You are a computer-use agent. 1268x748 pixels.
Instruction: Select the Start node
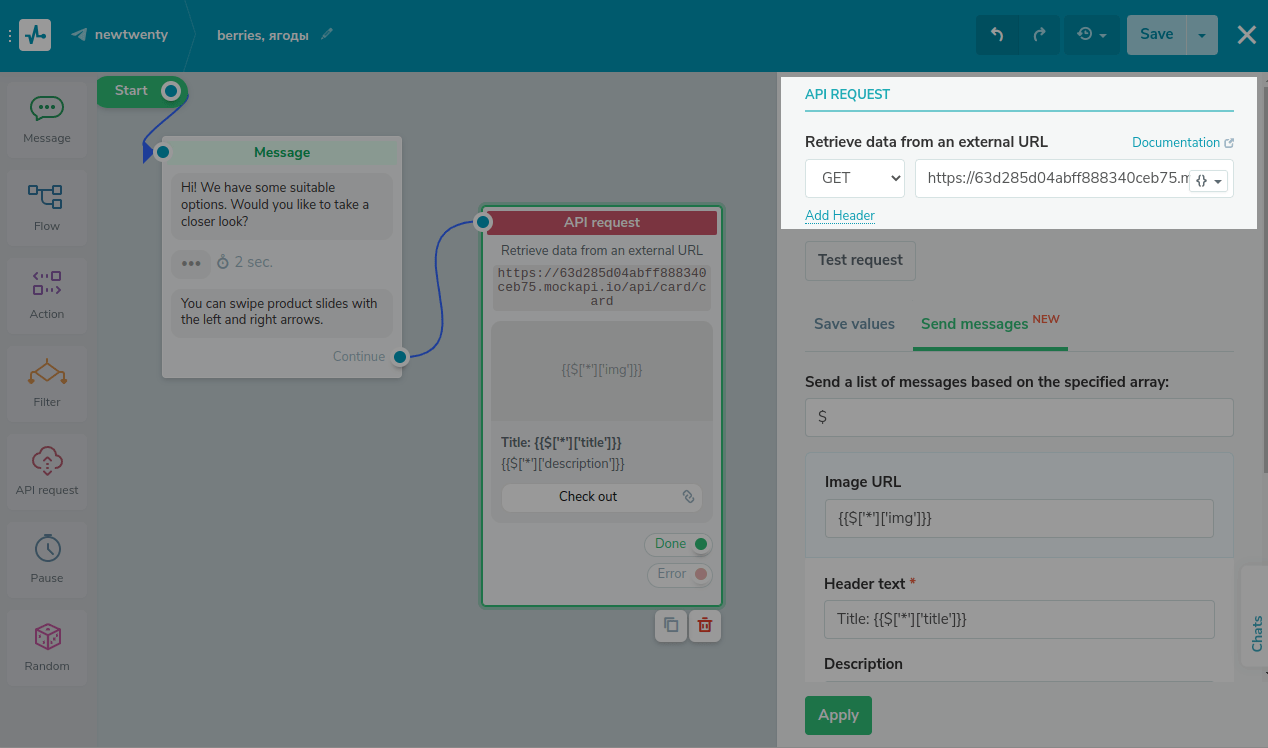[131, 91]
